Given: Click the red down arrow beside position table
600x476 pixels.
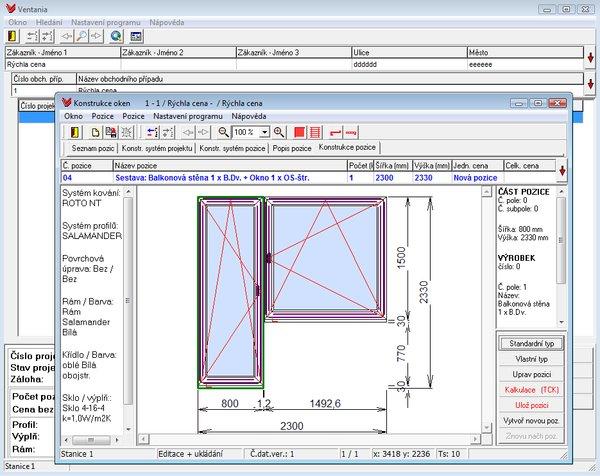Looking at the screenshot, I should point(562,170).
